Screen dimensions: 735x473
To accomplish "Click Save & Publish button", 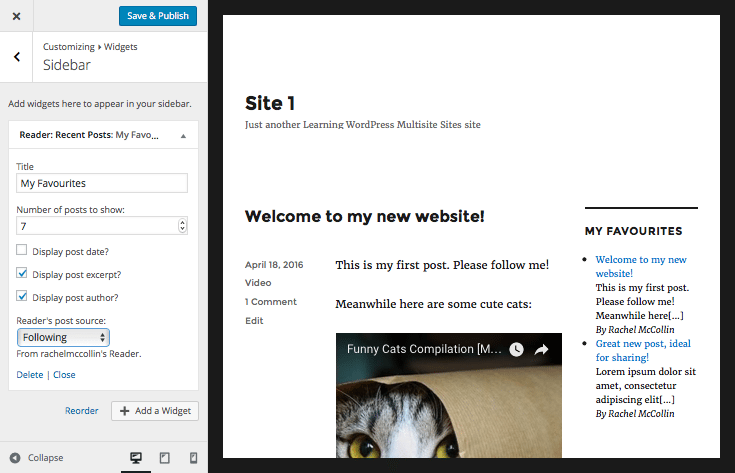I will (158, 16).
